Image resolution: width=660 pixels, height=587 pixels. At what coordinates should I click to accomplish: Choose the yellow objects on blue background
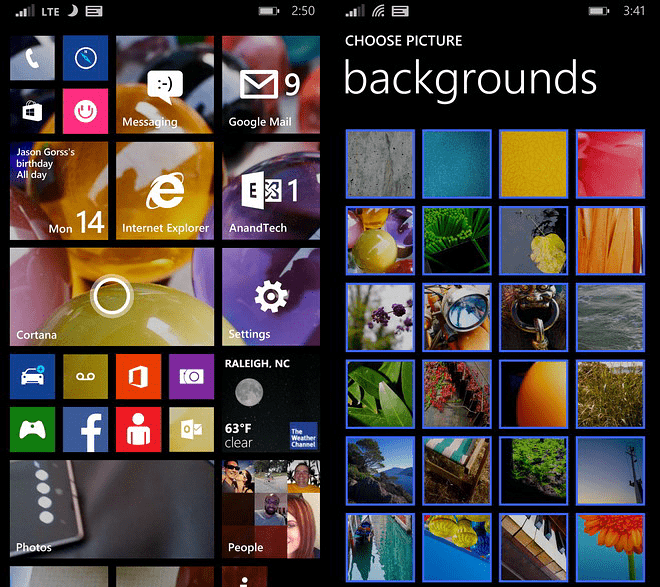click(457, 547)
